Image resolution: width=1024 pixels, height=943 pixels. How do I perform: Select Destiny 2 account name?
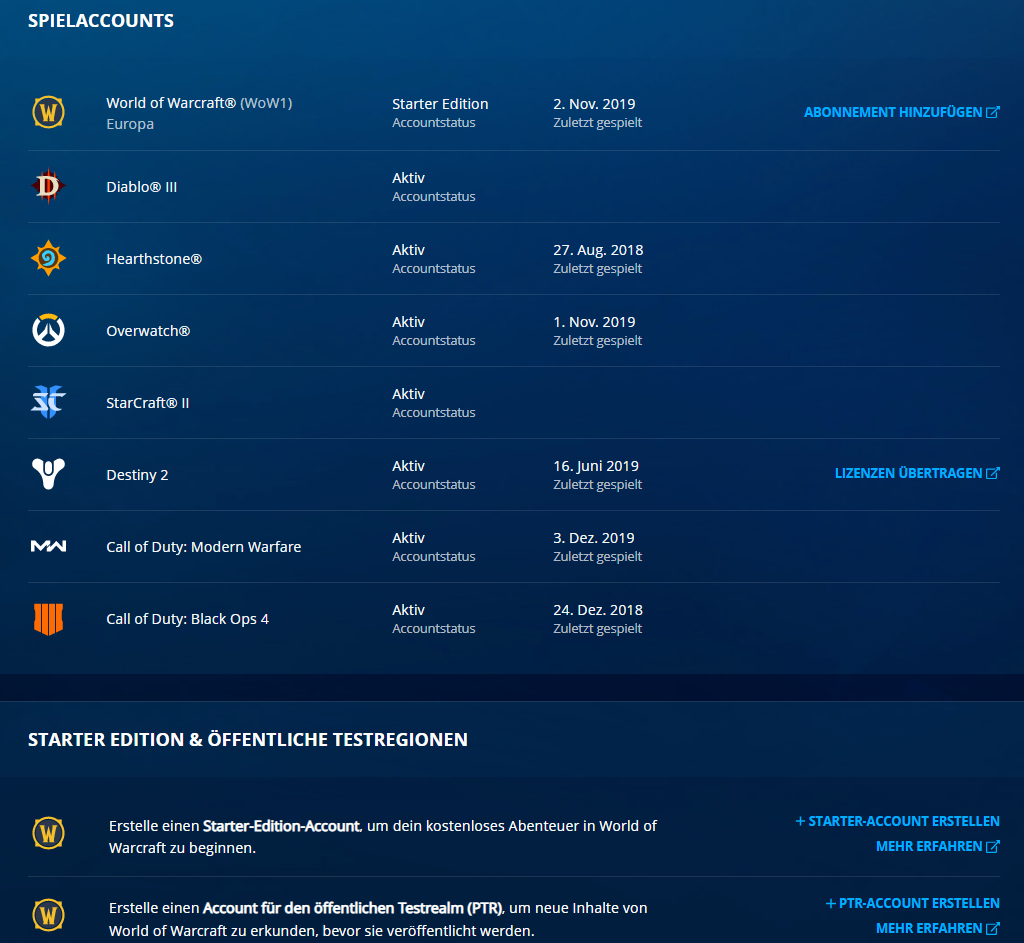coord(137,475)
